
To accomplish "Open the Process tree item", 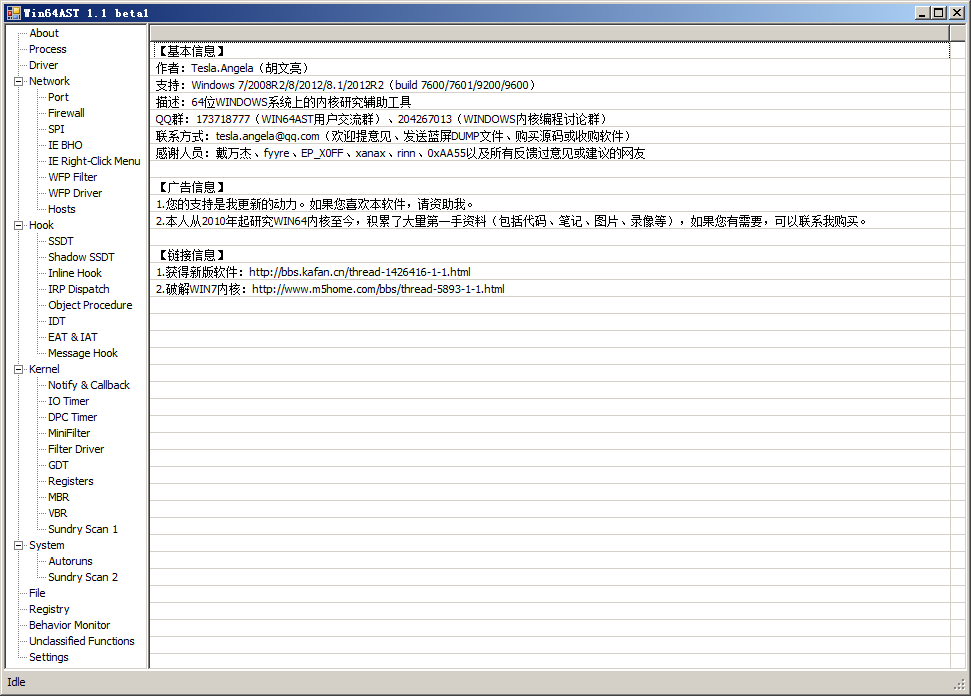I will click(x=47, y=49).
